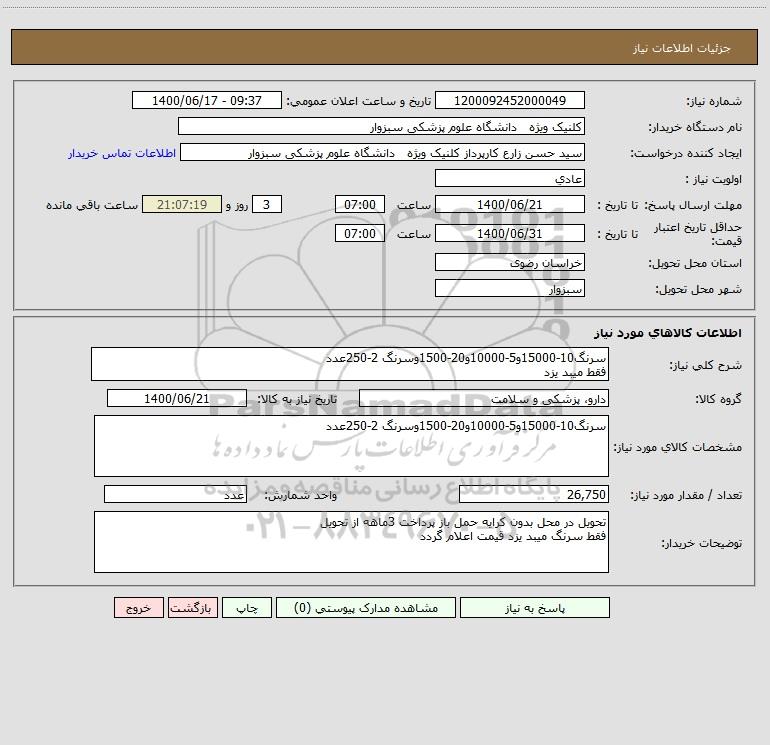
Task: Click the استان محل تحویل label
Action: tap(695, 264)
